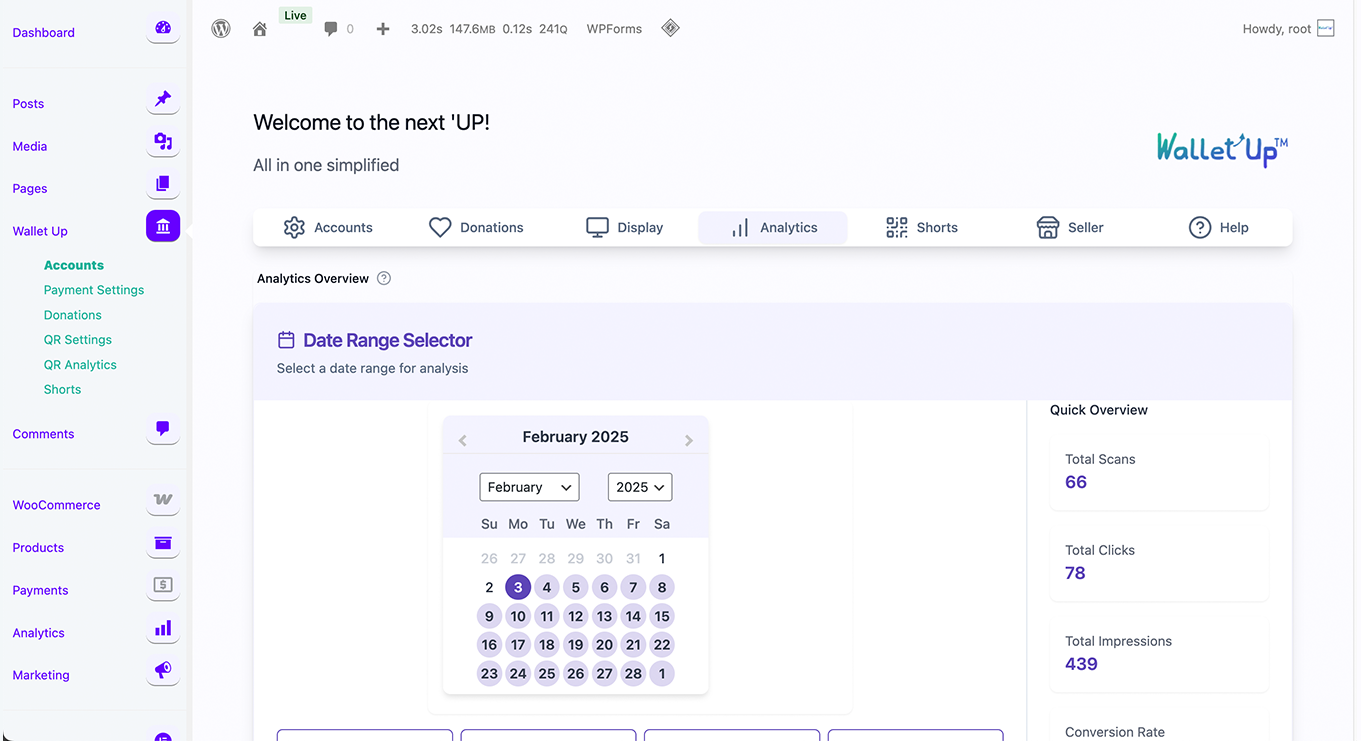Open the month dropdown showing February
This screenshot has height=741, width=1361.
(530, 487)
